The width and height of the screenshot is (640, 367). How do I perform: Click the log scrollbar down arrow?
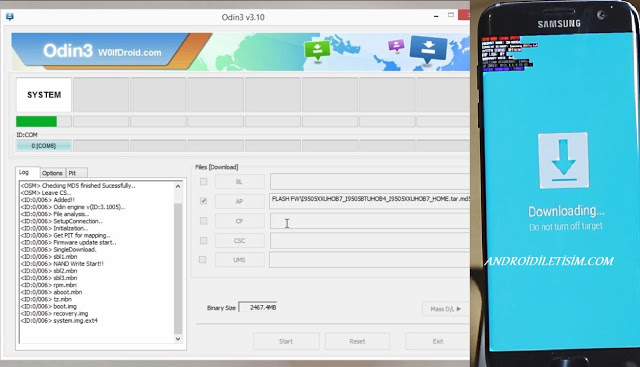(x=178, y=339)
